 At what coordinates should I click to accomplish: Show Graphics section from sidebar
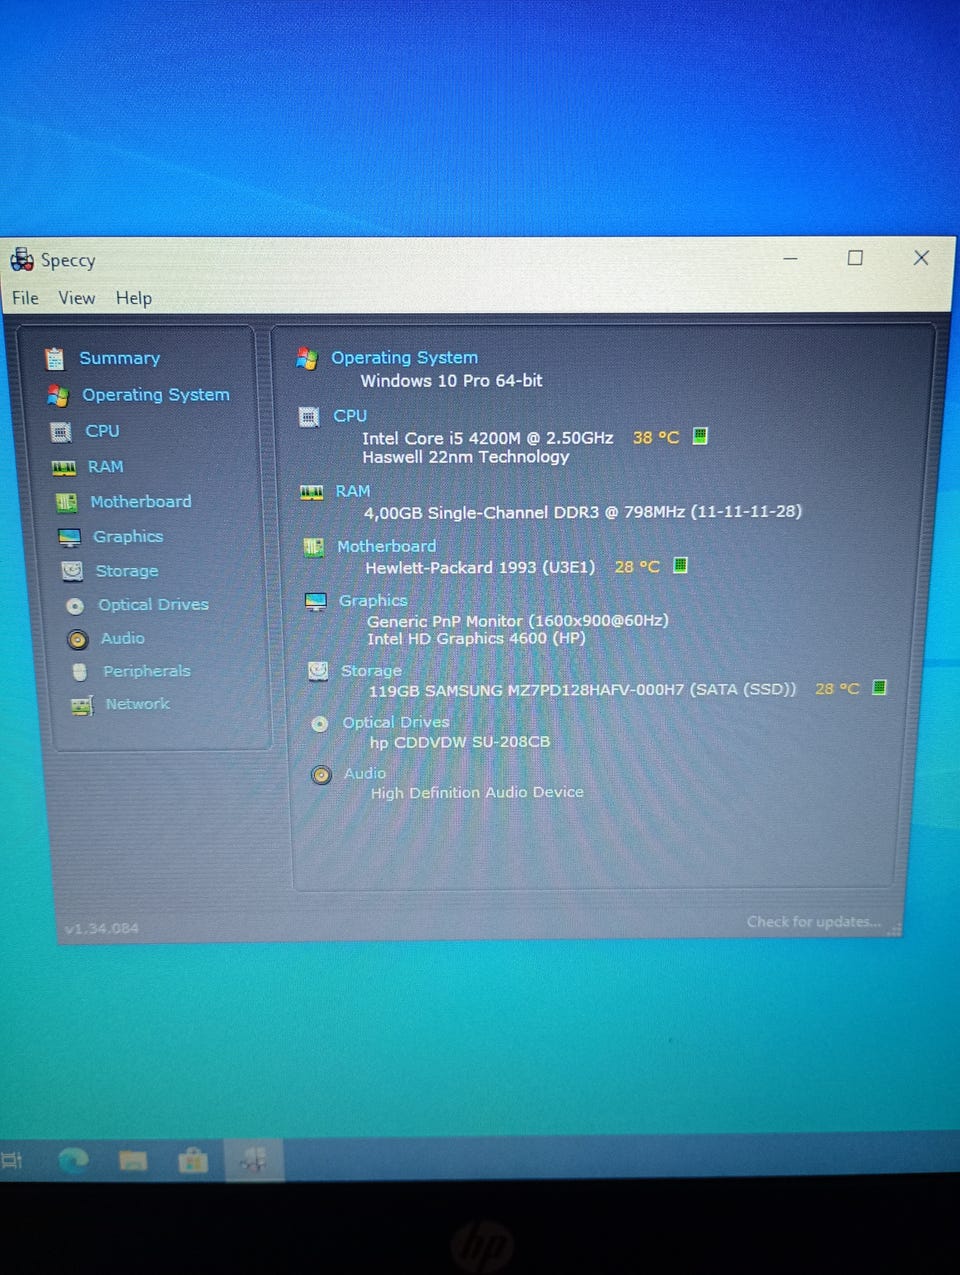[x=128, y=537]
